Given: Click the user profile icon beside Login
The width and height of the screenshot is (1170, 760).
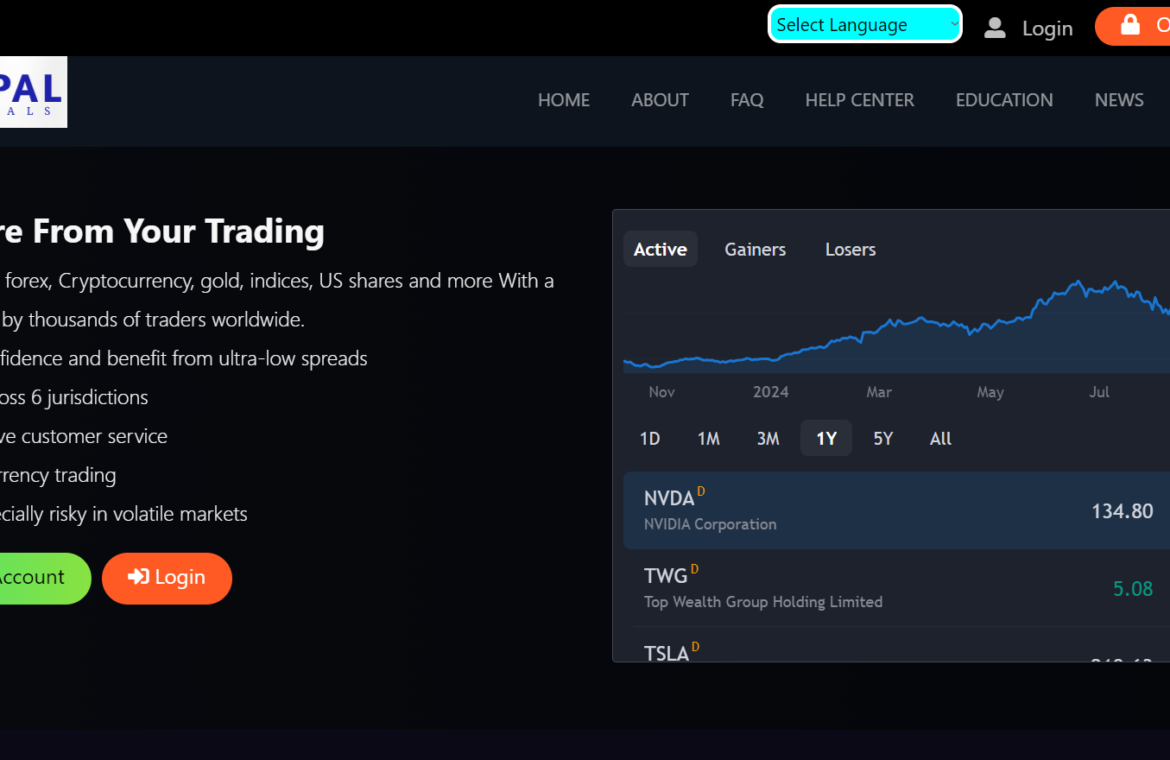Looking at the screenshot, I should click(994, 28).
